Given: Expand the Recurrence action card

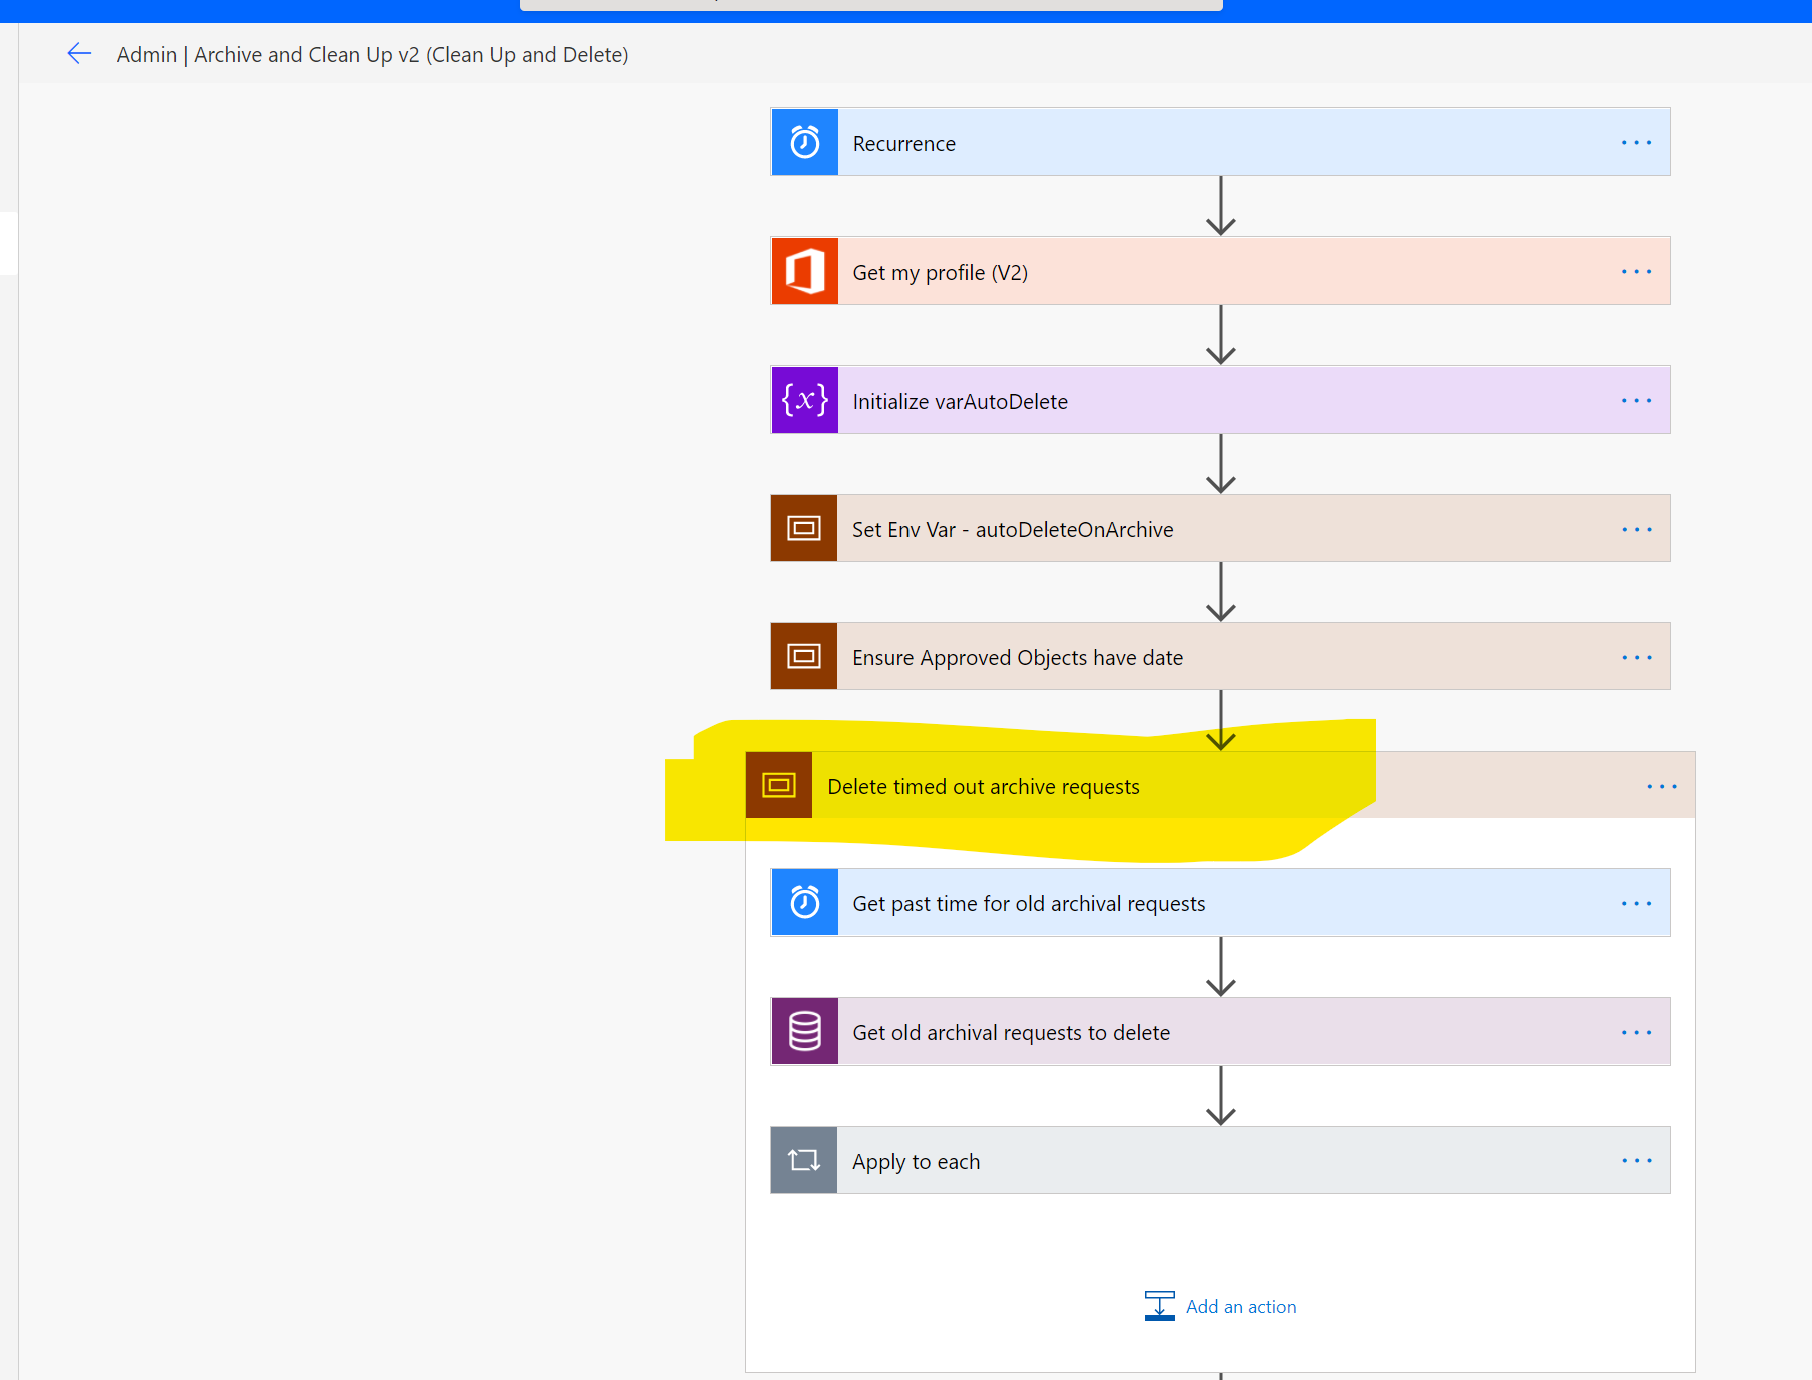Looking at the screenshot, I should pyautogui.click(x=1200, y=142).
